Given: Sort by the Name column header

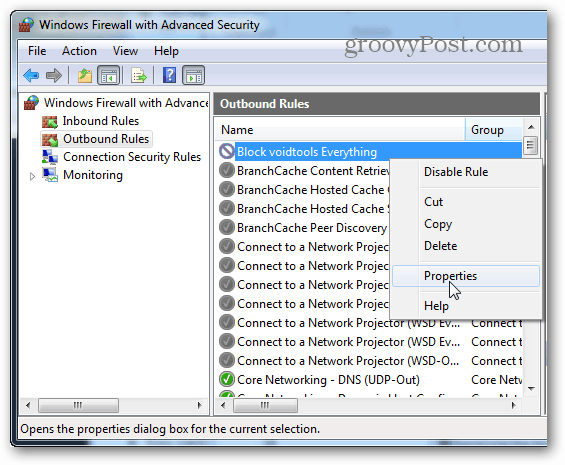Looking at the screenshot, I should click(x=340, y=129).
